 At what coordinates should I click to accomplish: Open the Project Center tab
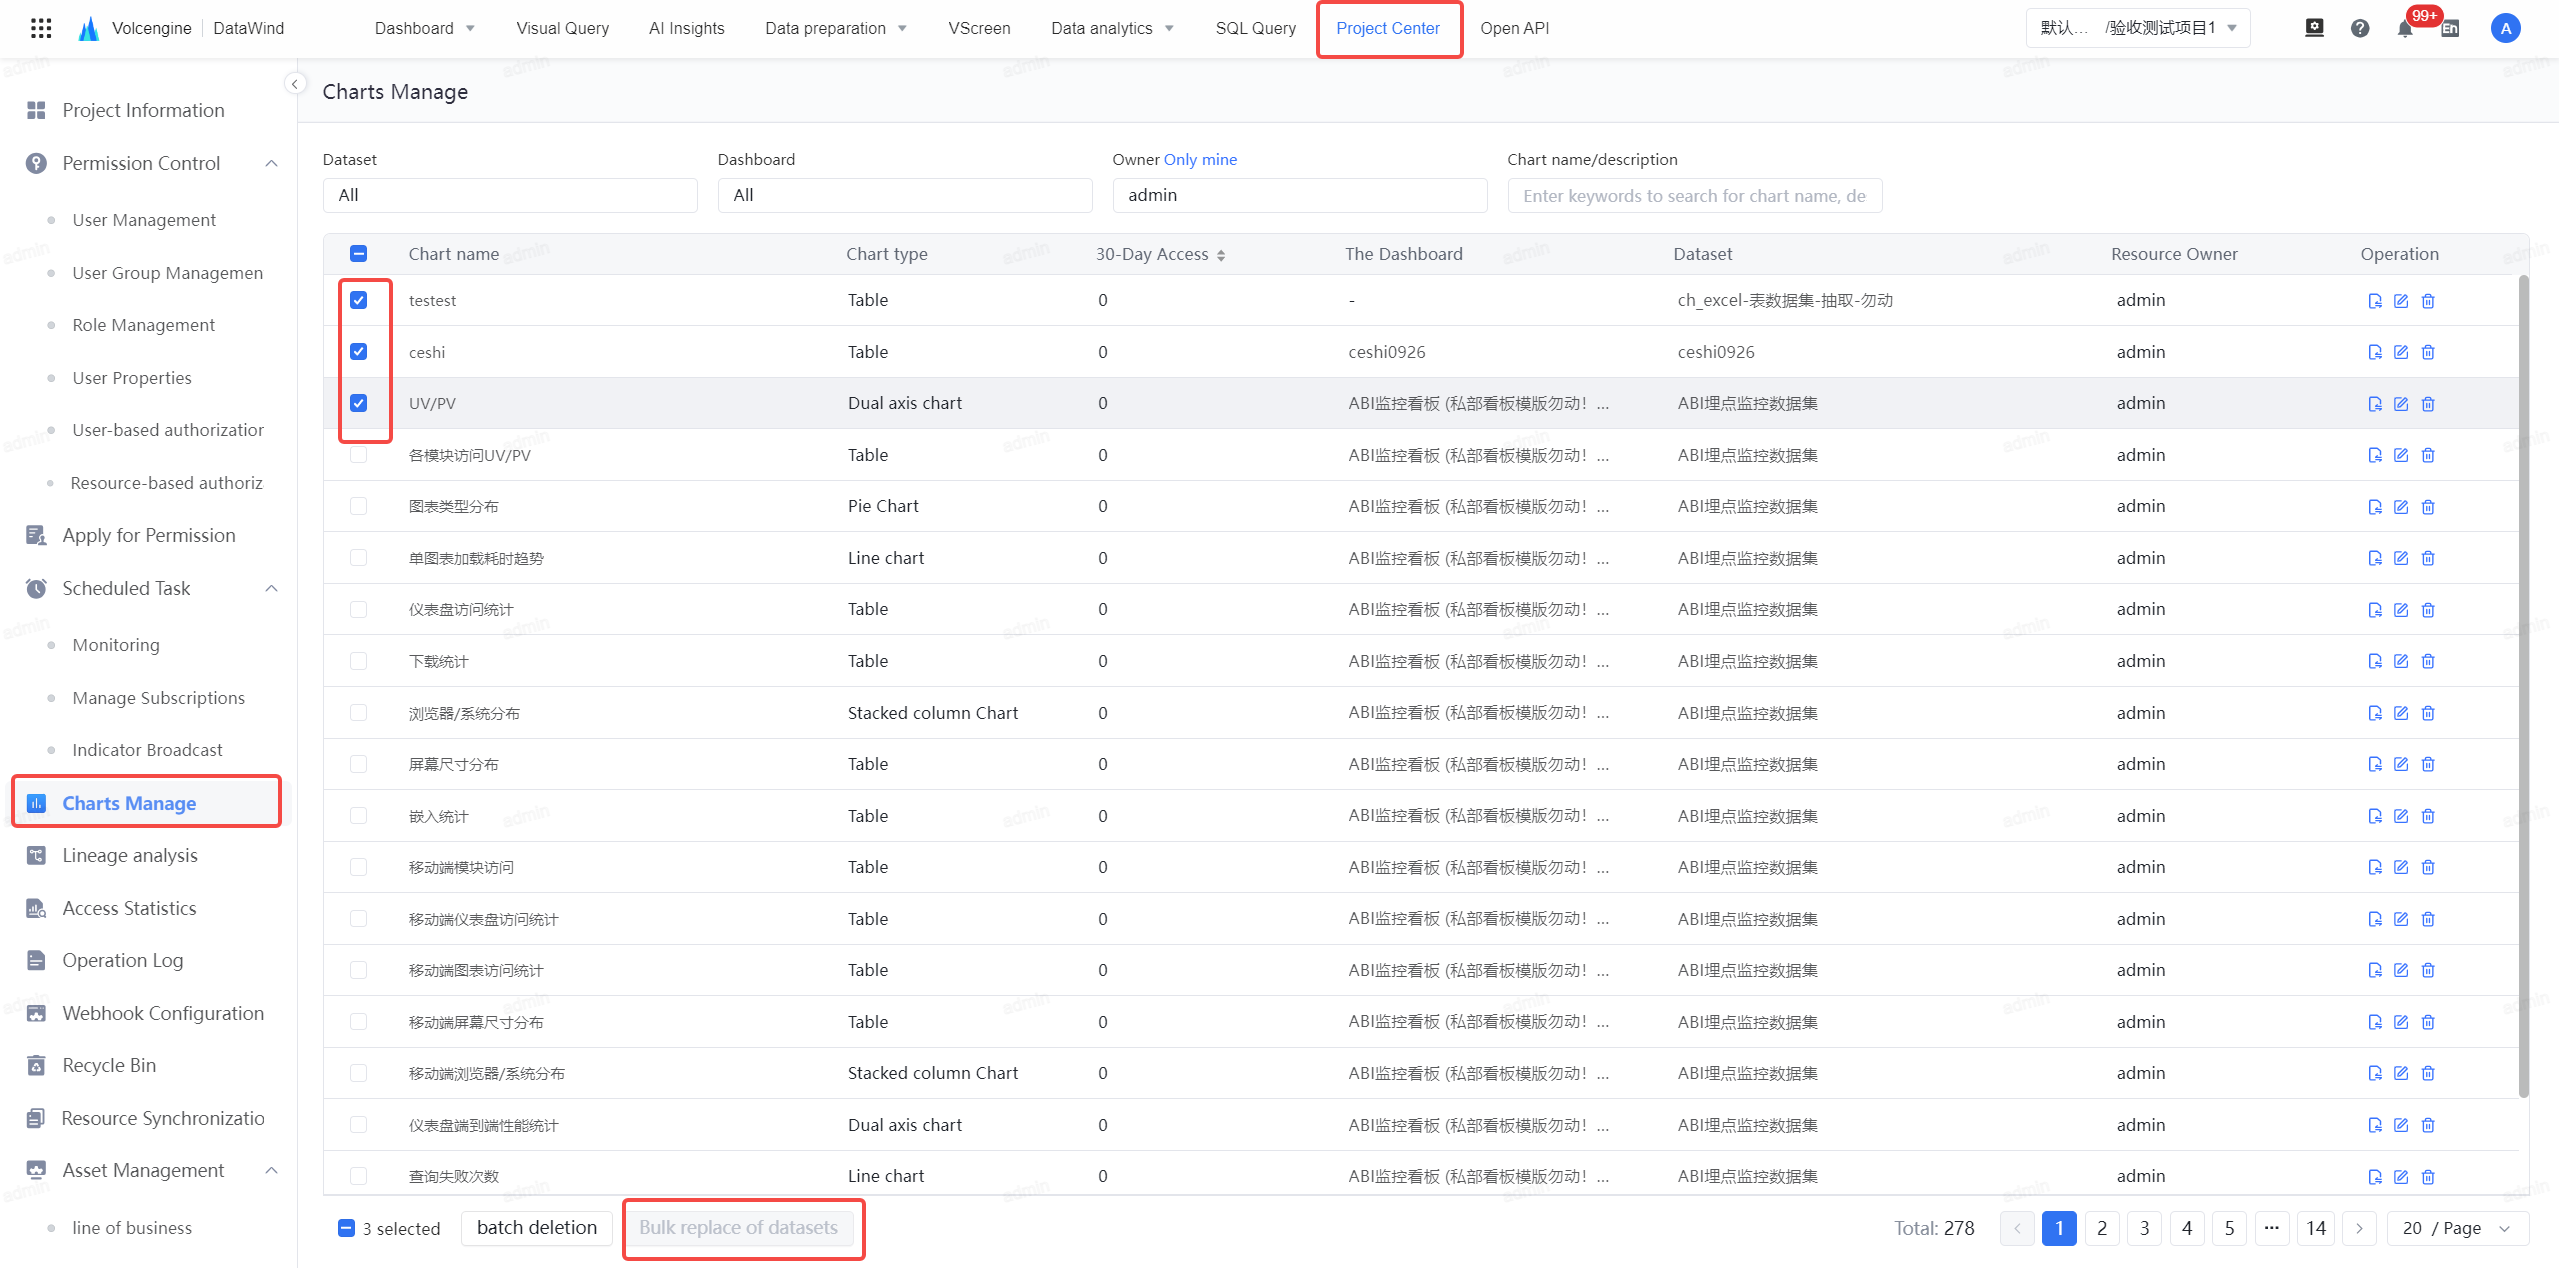pos(1388,28)
